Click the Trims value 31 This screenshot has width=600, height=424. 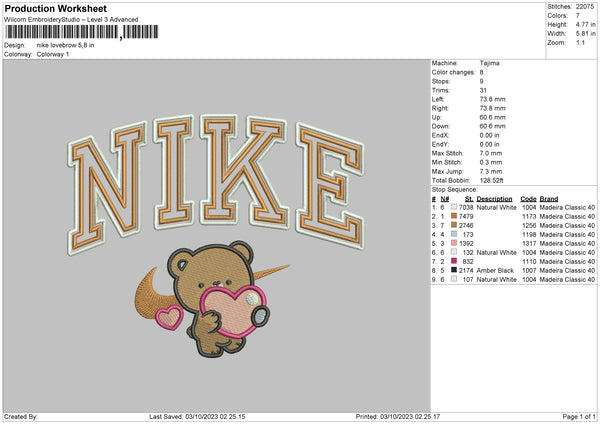483,90
